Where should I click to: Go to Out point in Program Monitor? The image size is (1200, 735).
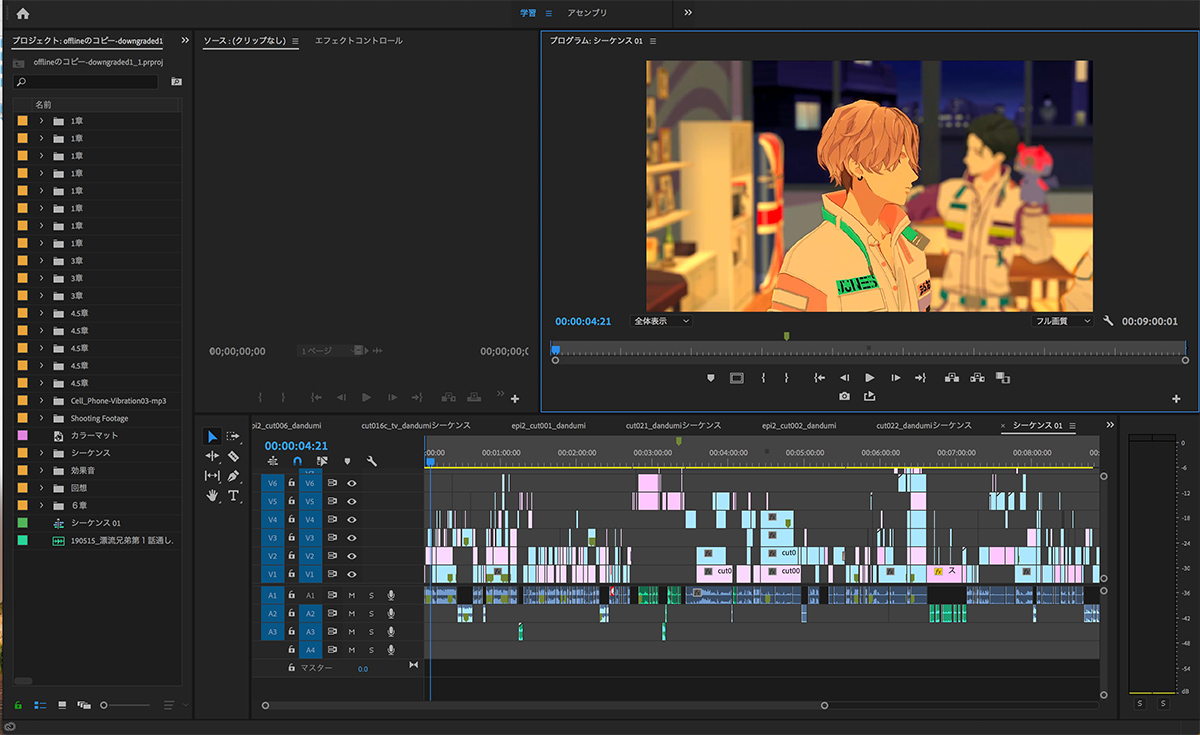[921, 378]
